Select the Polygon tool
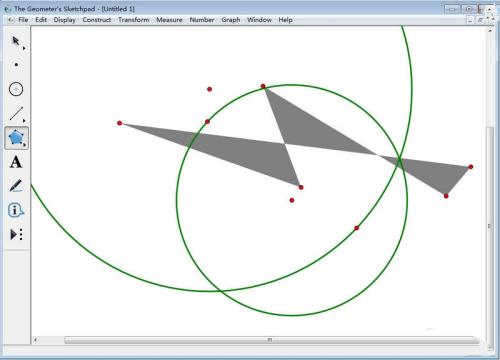The image size is (500, 360). [x=16, y=138]
